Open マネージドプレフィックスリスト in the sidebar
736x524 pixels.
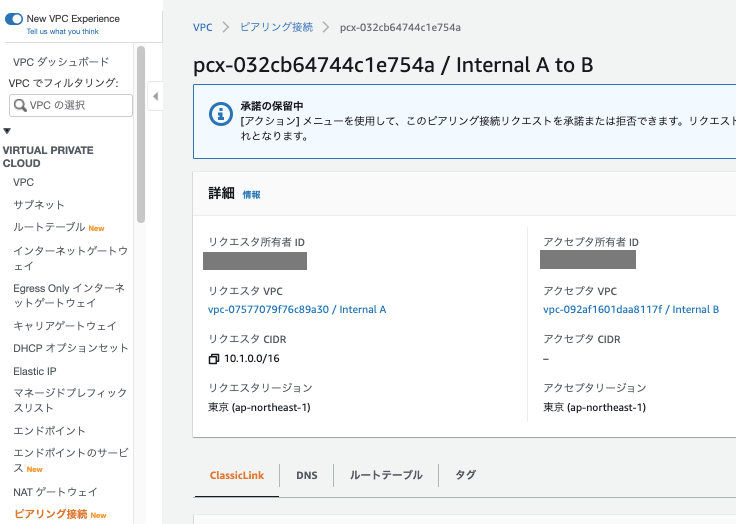[x=70, y=400]
